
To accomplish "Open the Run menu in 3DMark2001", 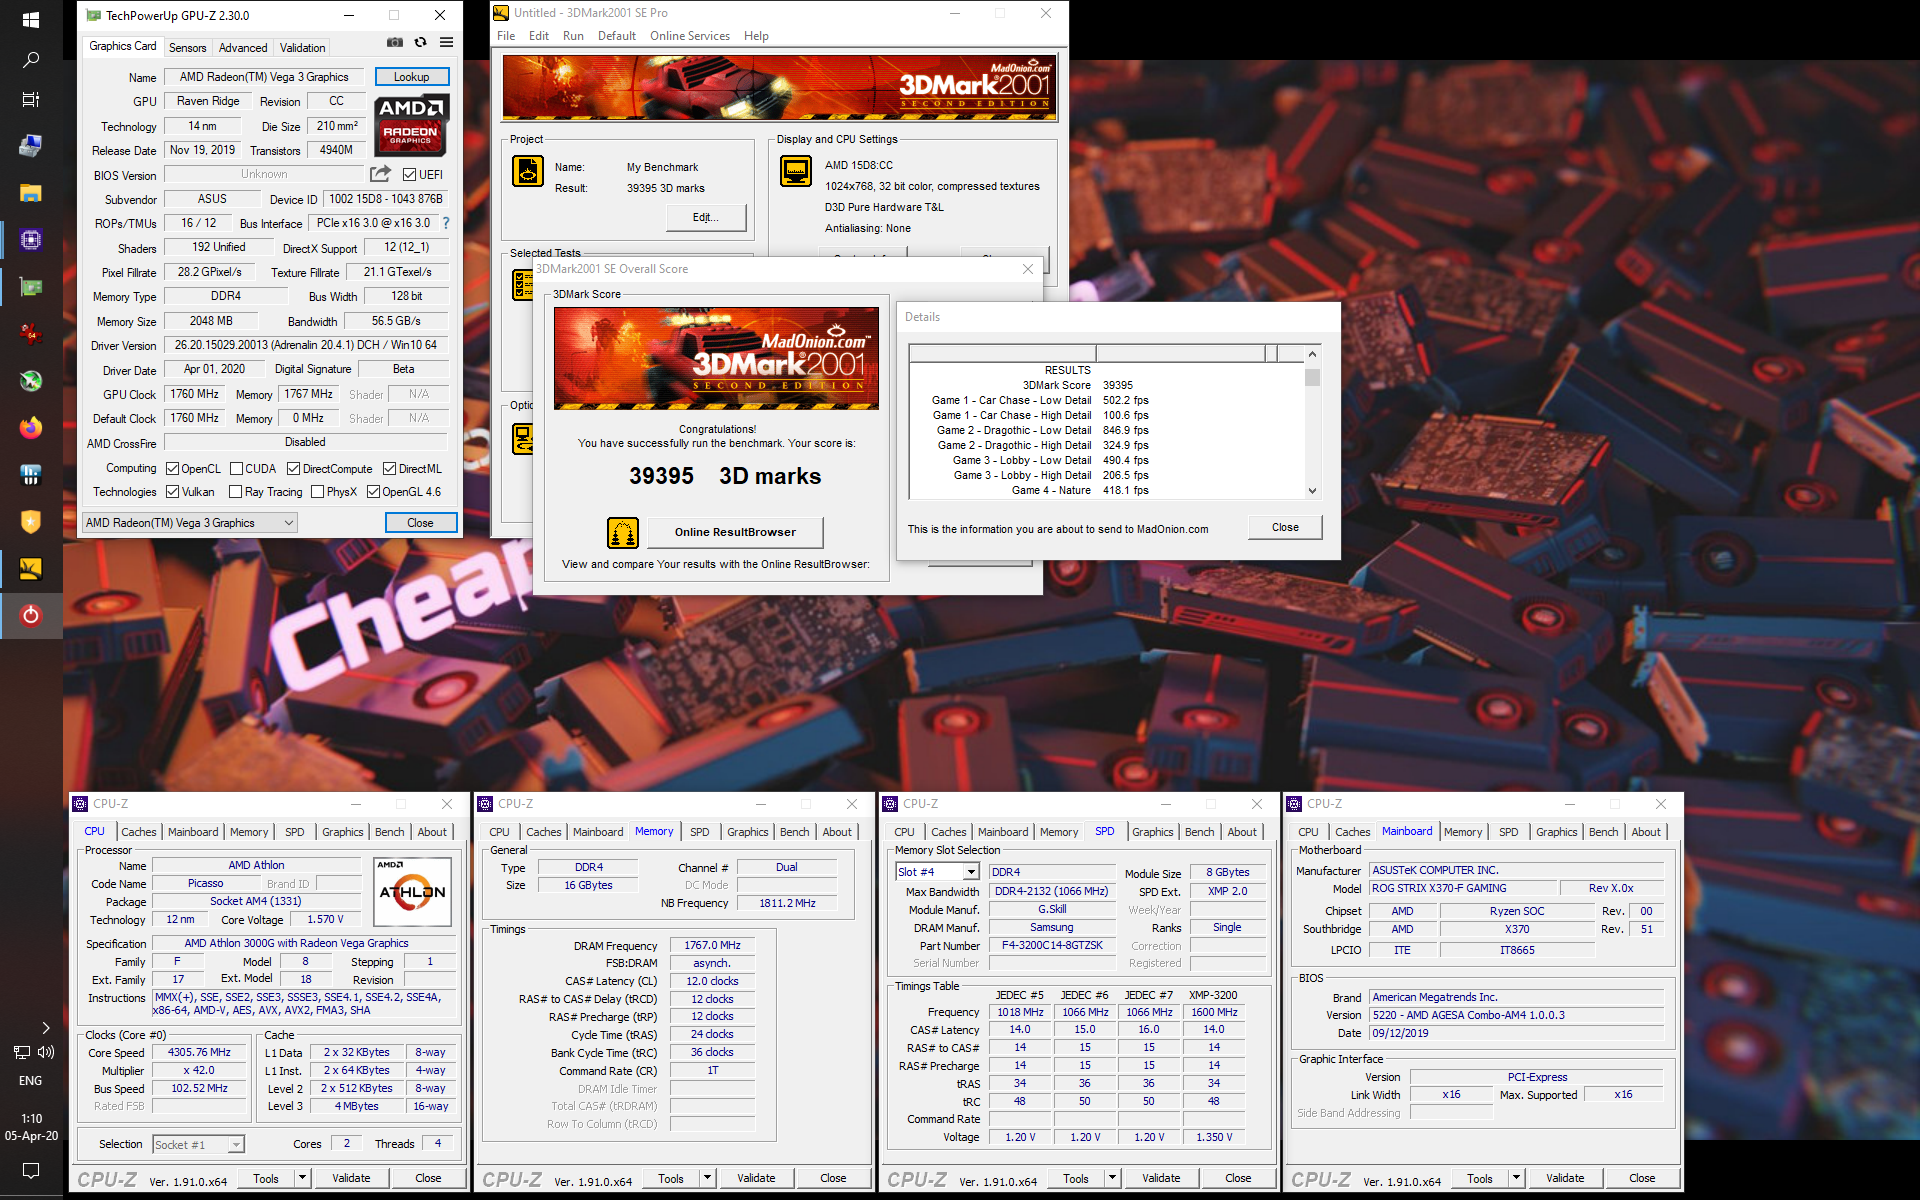I will tap(573, 36).
